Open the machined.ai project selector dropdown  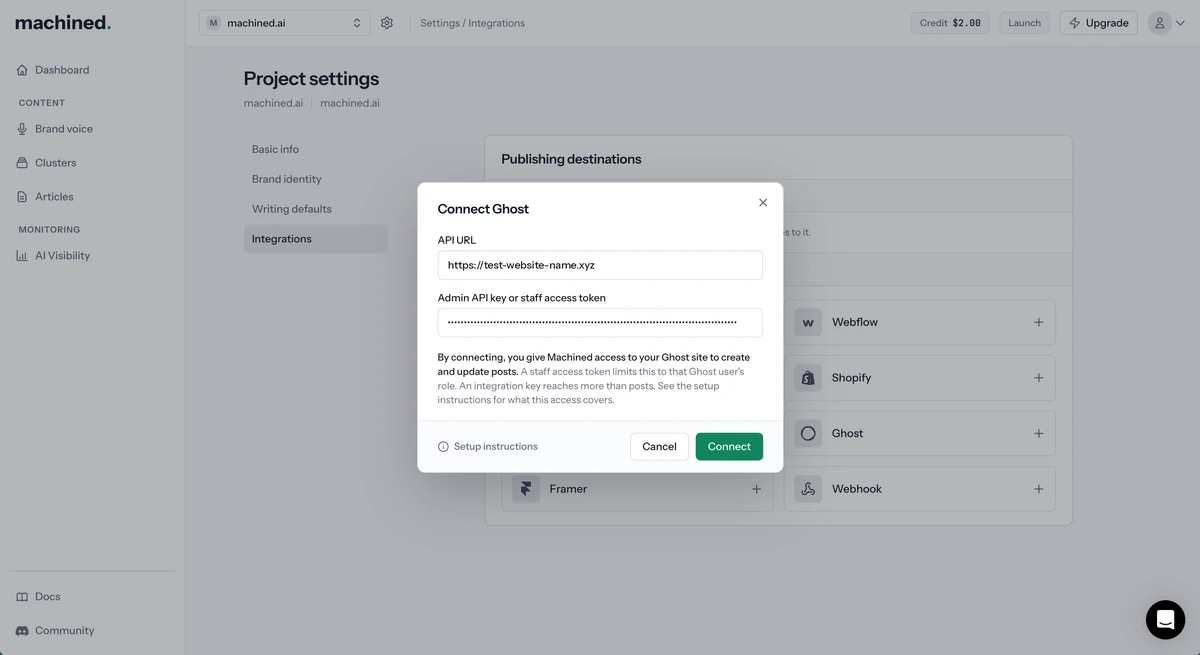pyautogui.click(x=284, y=23)
